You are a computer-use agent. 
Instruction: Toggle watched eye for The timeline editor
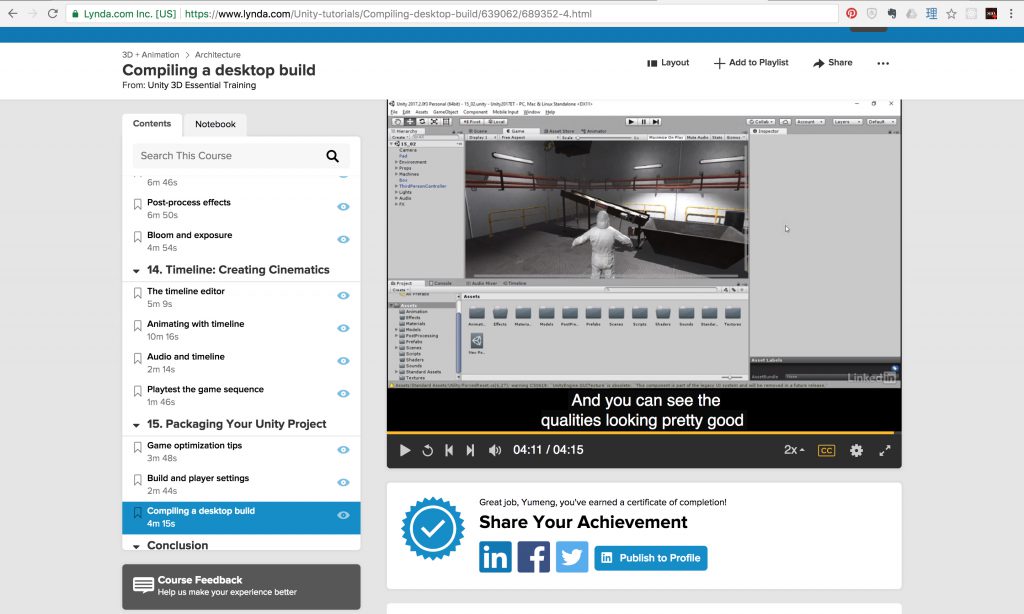tap(343, 295)
